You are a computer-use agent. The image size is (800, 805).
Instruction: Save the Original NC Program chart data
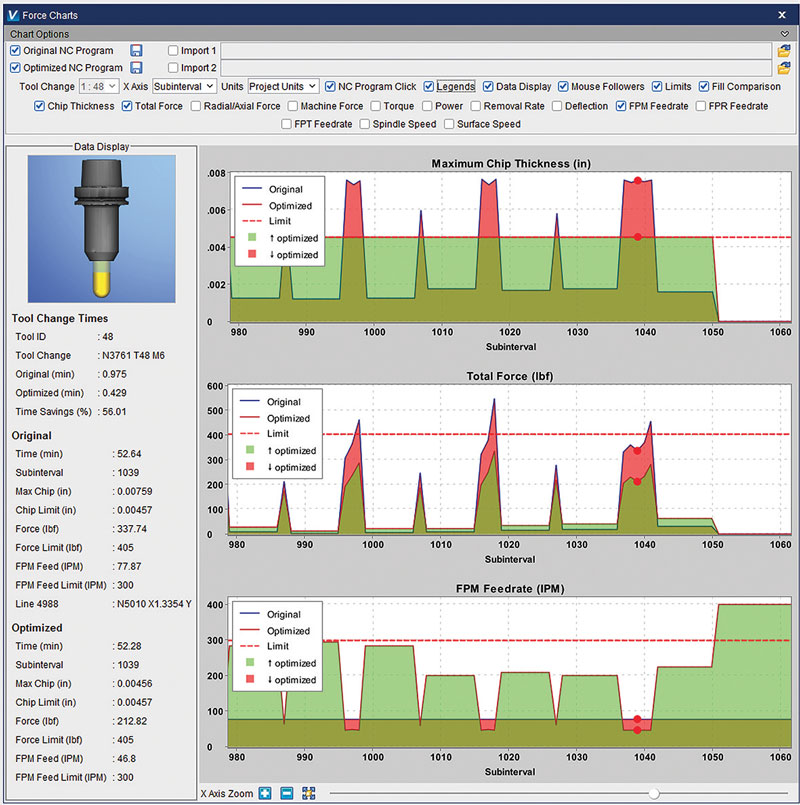click(x=136, y=50)
